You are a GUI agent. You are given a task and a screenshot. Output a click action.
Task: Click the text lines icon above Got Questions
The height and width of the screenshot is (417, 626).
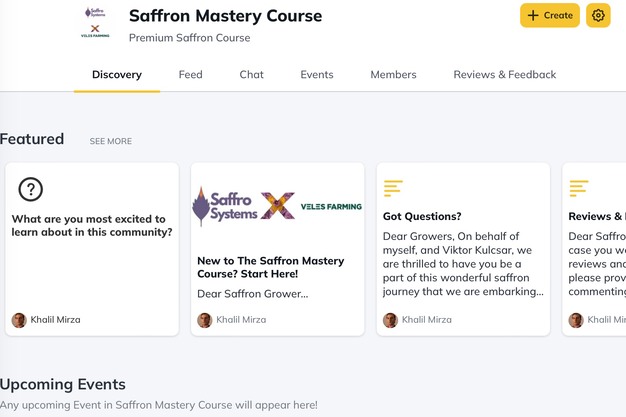393,188
